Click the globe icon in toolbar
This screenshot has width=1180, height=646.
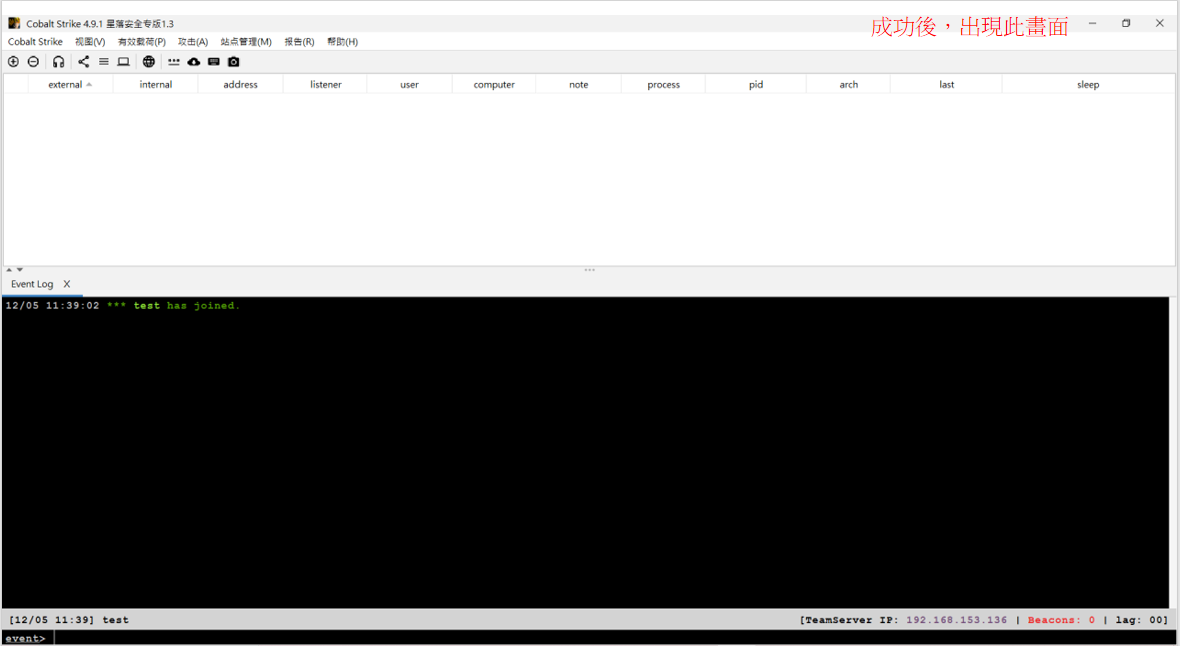click(x=149, y=62)
